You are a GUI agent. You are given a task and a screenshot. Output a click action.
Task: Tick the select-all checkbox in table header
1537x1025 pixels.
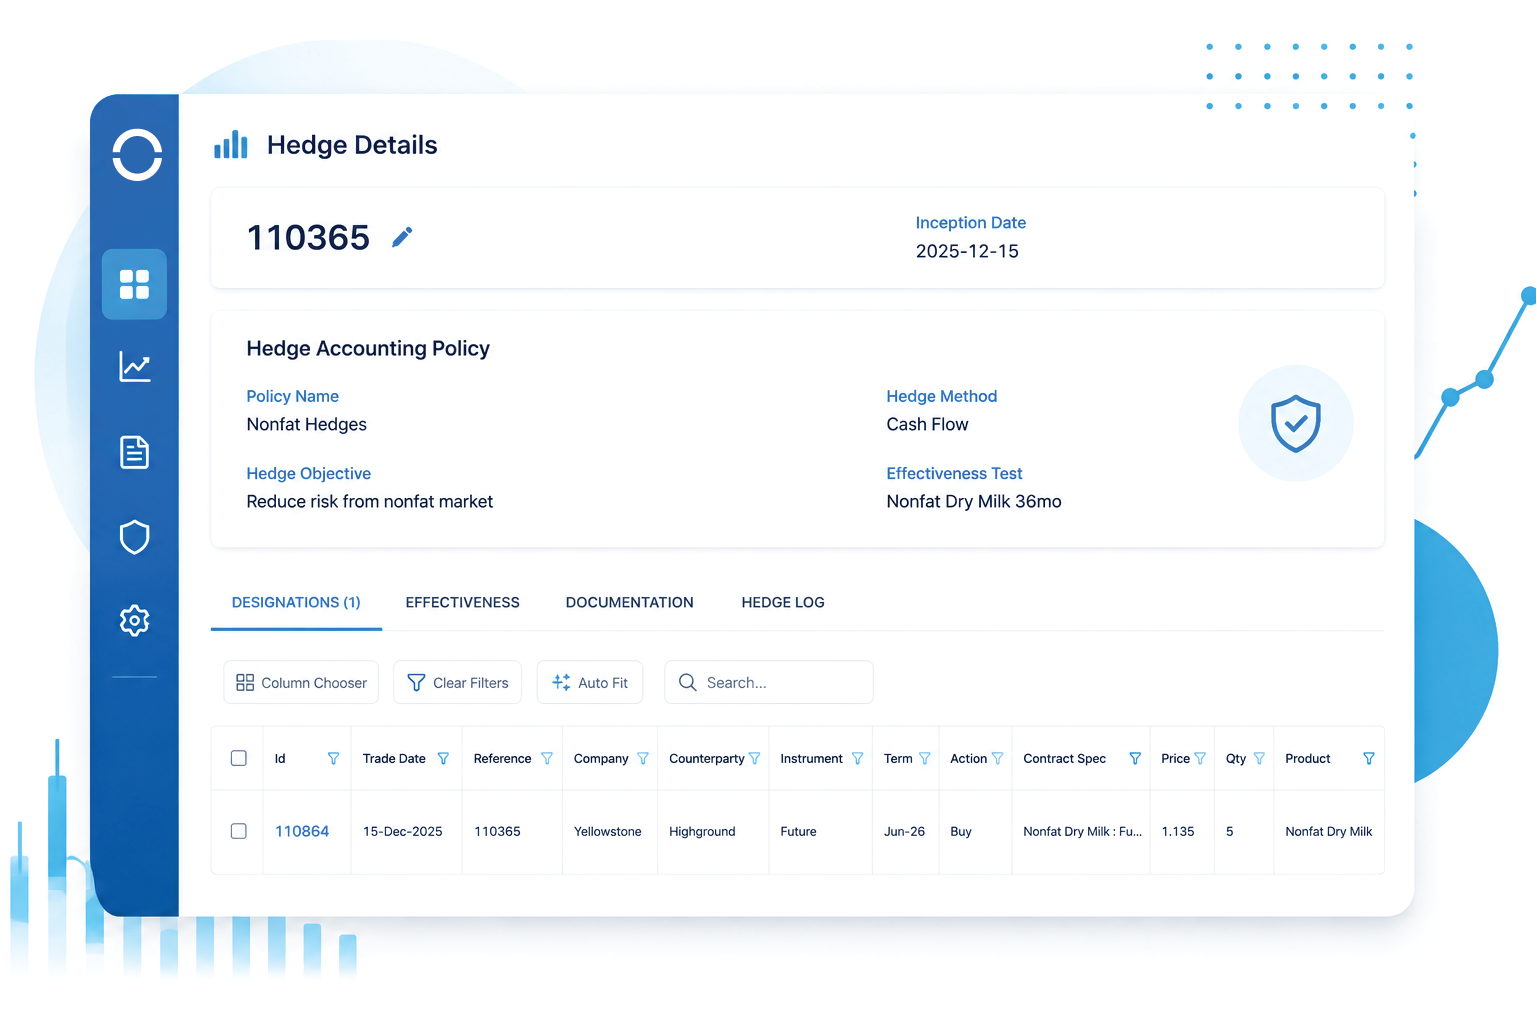pos(239,758)
